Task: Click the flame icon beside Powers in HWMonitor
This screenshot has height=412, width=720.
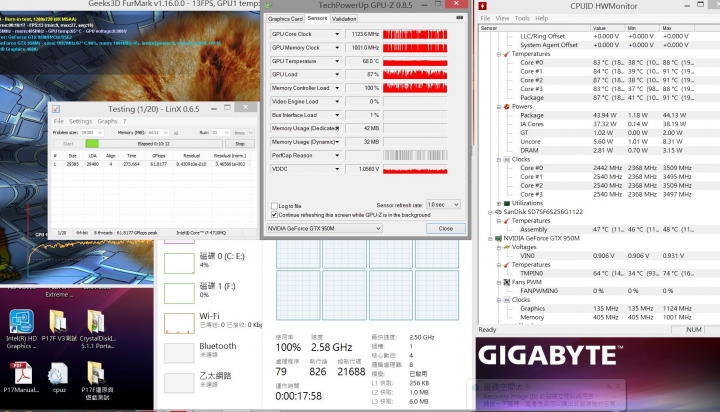Action: tap(507, 107)
